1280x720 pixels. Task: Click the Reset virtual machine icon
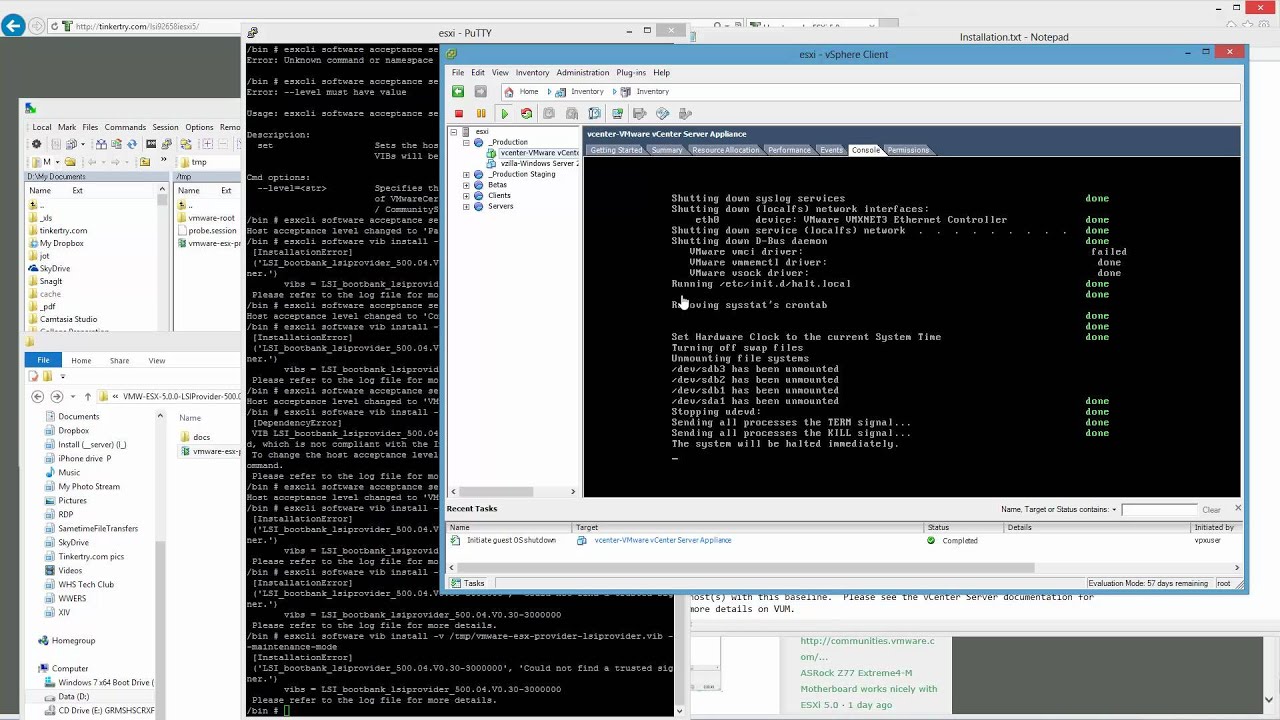click(526, 114)
